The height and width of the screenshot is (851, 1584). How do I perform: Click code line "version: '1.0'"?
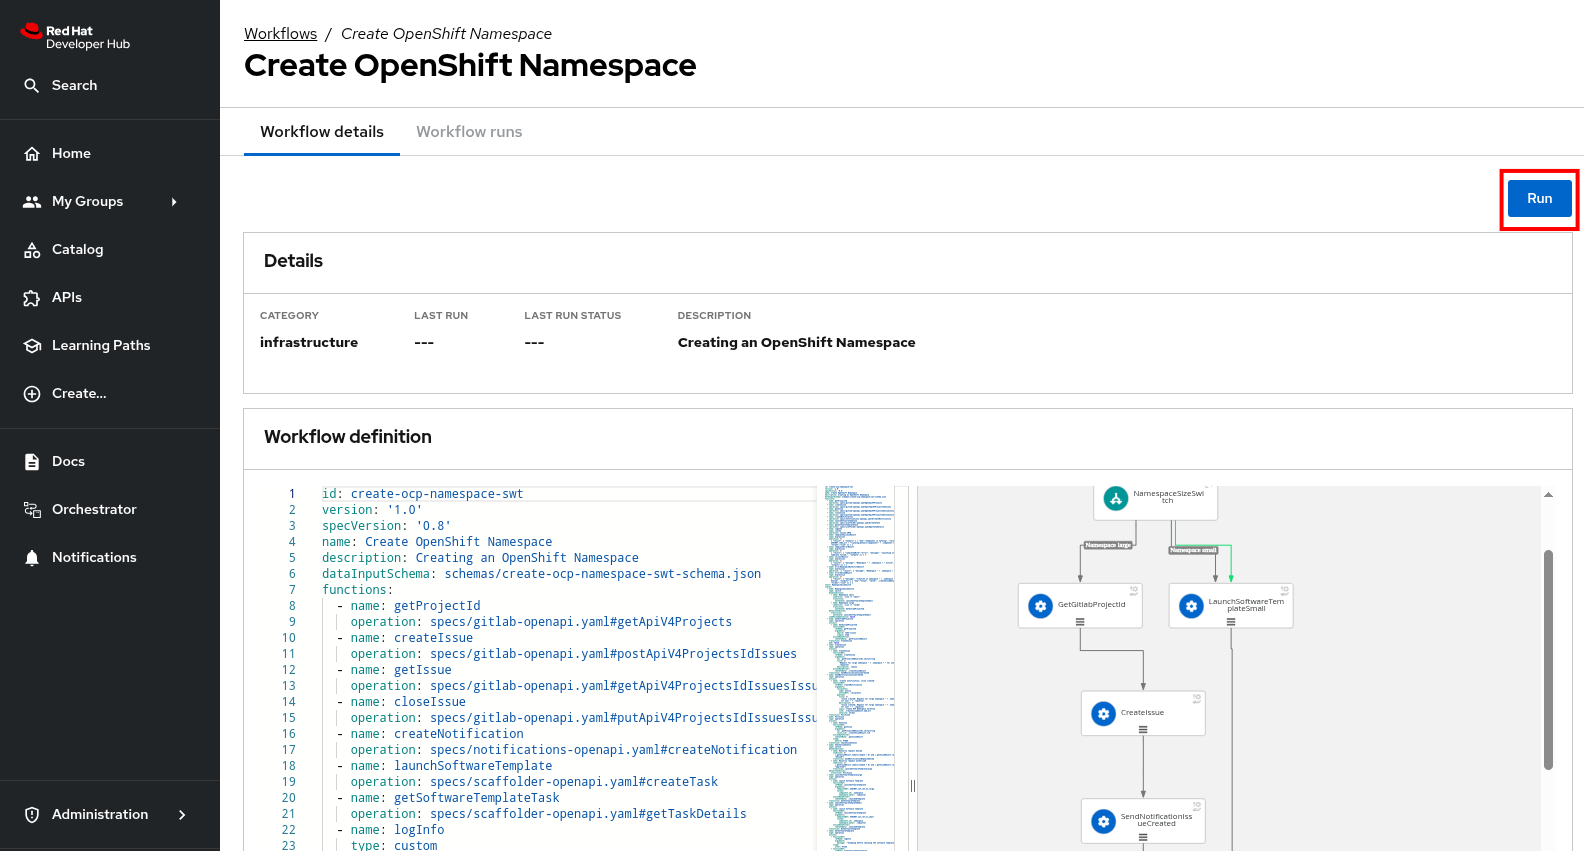[x=372, y=510]
